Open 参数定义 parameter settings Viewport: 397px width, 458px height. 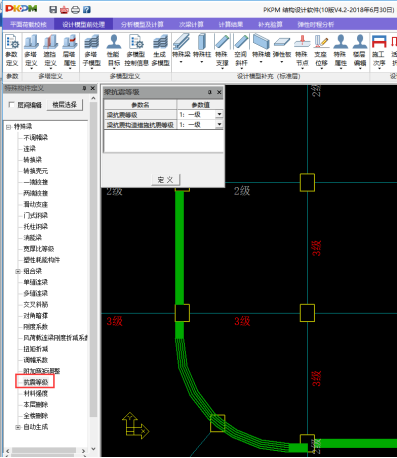[x=12, y=50]
